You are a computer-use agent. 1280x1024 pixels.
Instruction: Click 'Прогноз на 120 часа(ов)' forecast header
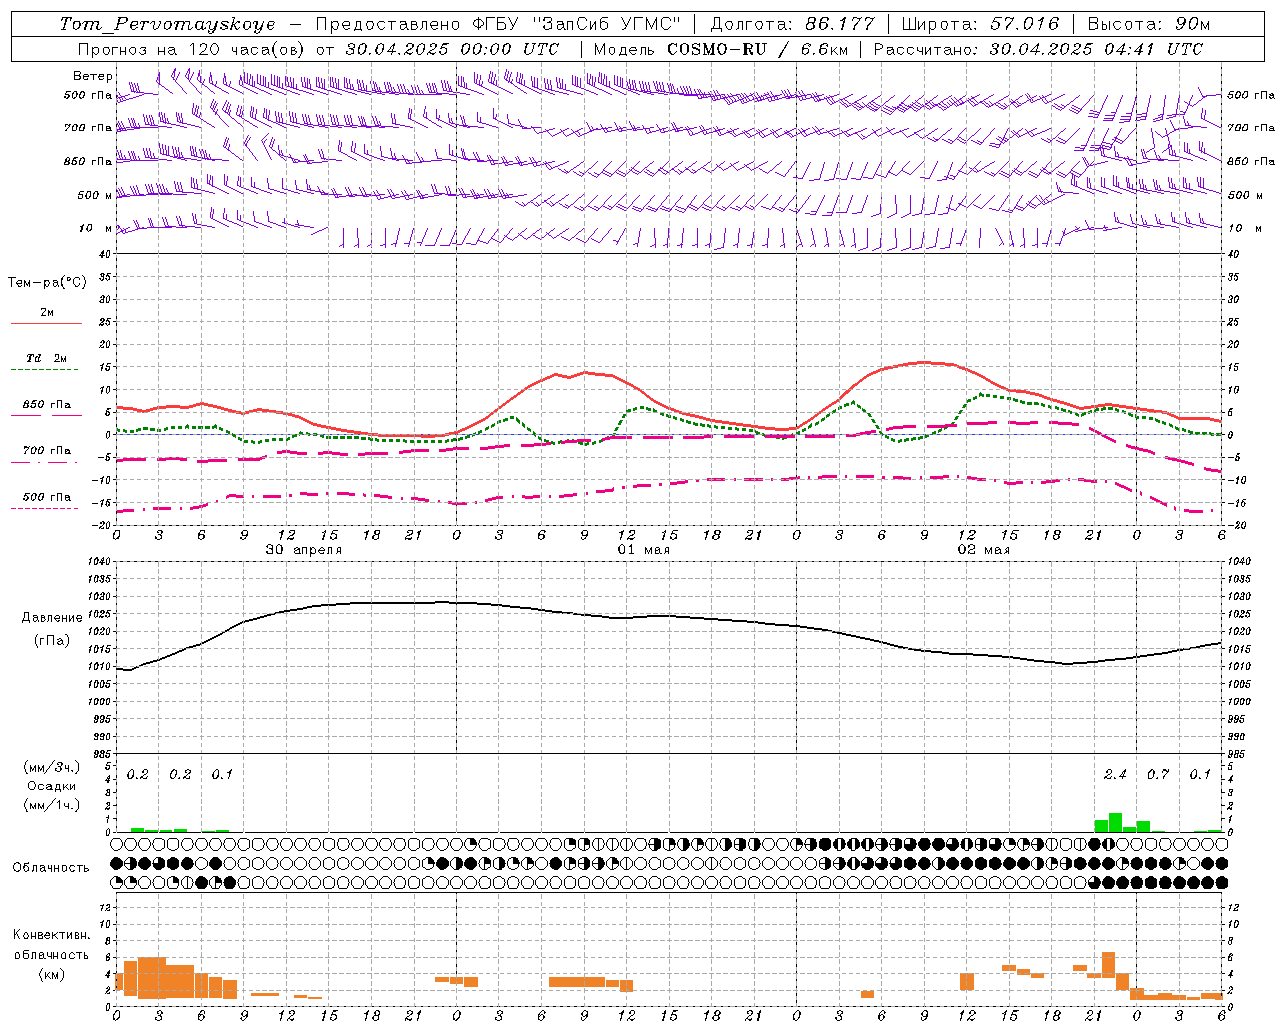190,49
